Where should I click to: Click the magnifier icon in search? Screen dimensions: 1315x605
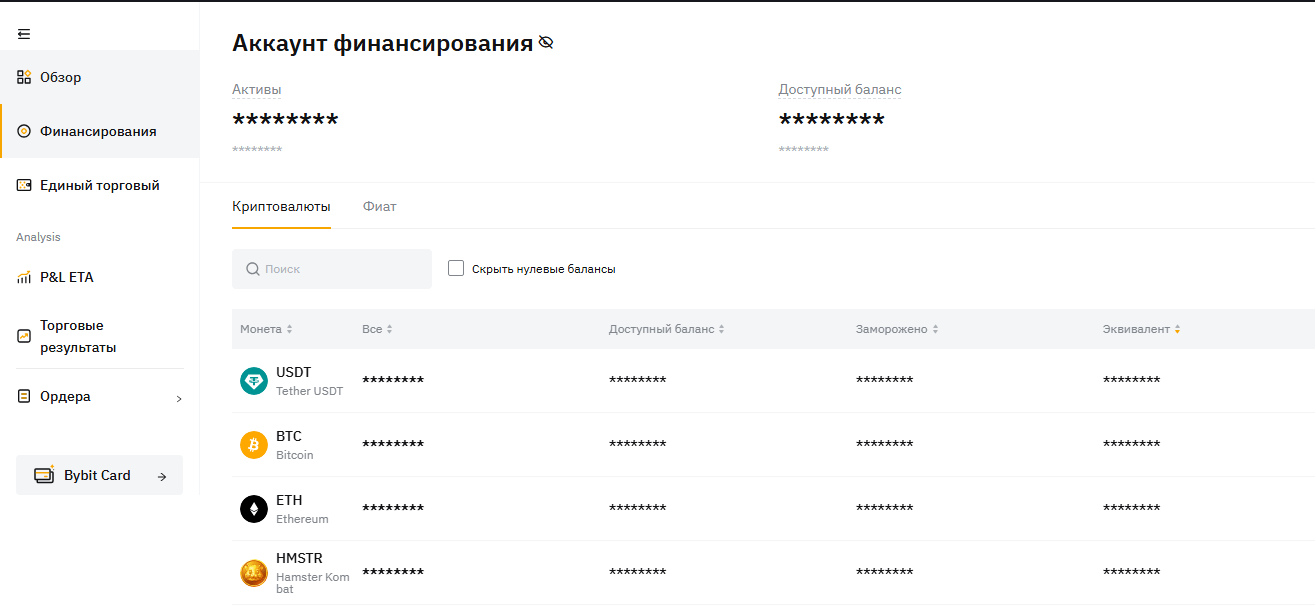pos(253,269)
